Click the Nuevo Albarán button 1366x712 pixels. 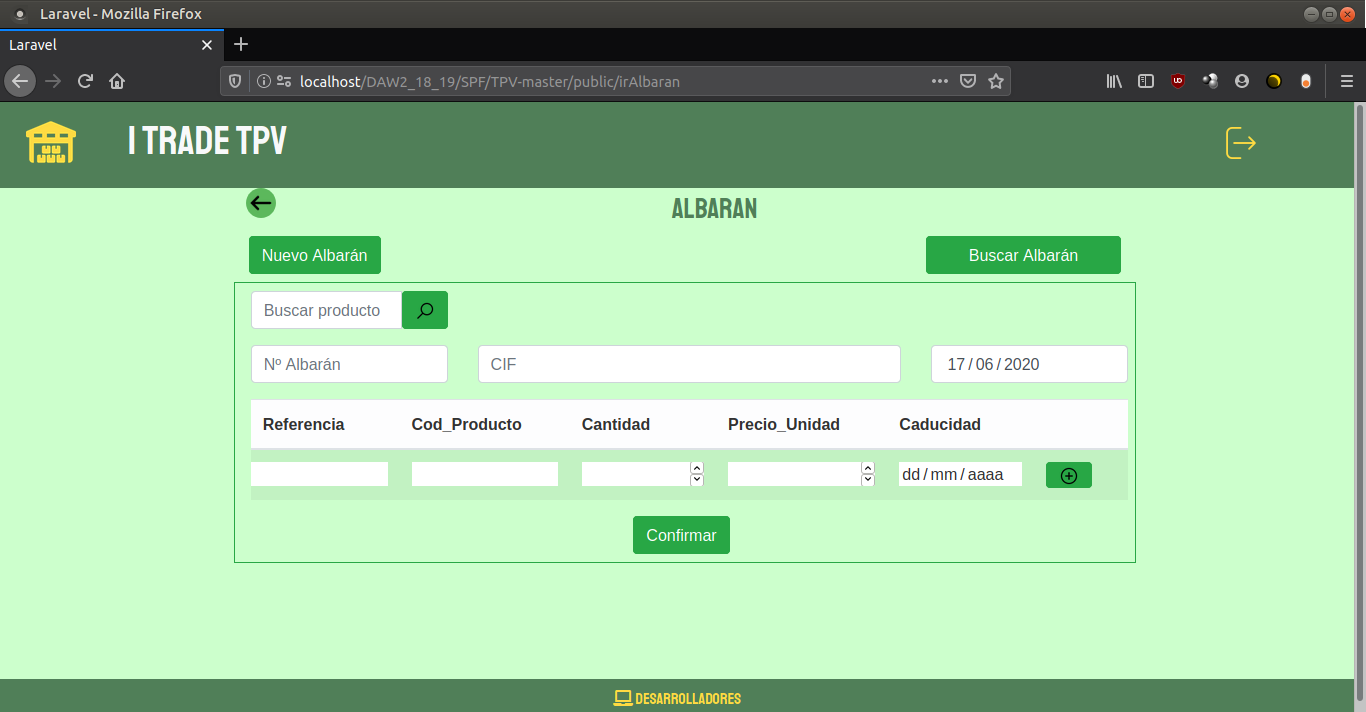[314, 255]
